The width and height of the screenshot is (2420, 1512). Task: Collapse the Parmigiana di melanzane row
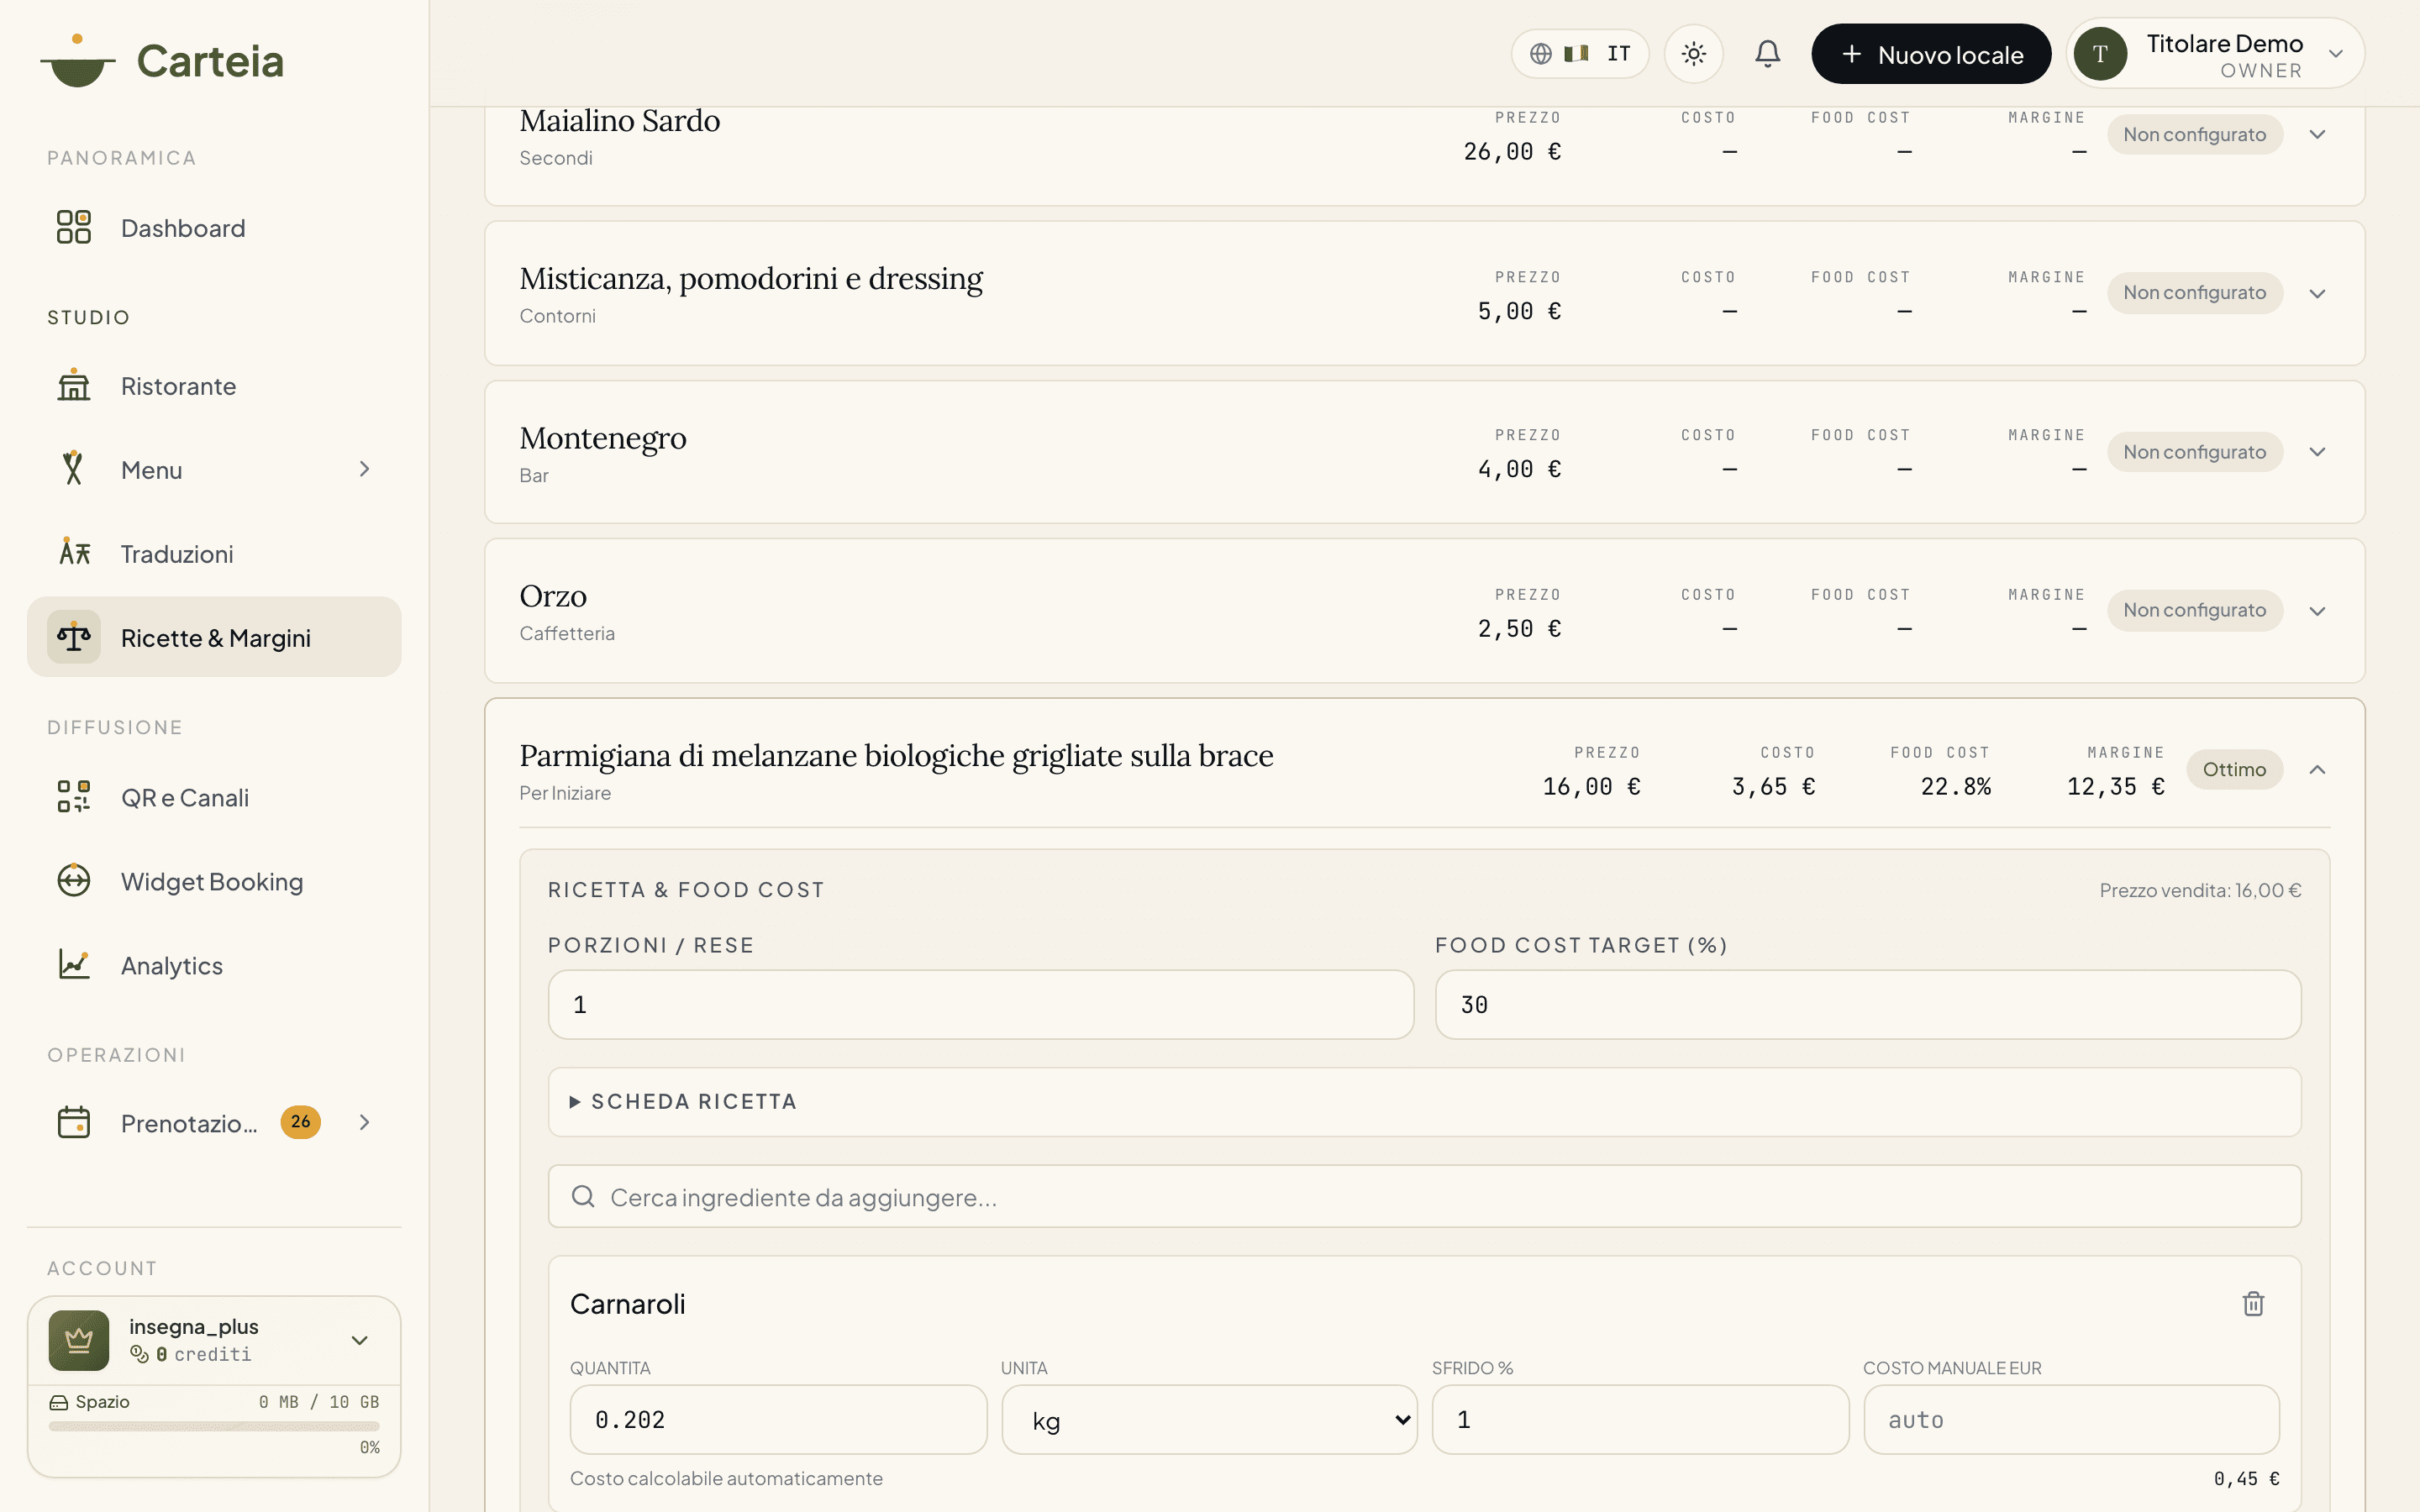pyautogui.click(x=2317, y=769)
